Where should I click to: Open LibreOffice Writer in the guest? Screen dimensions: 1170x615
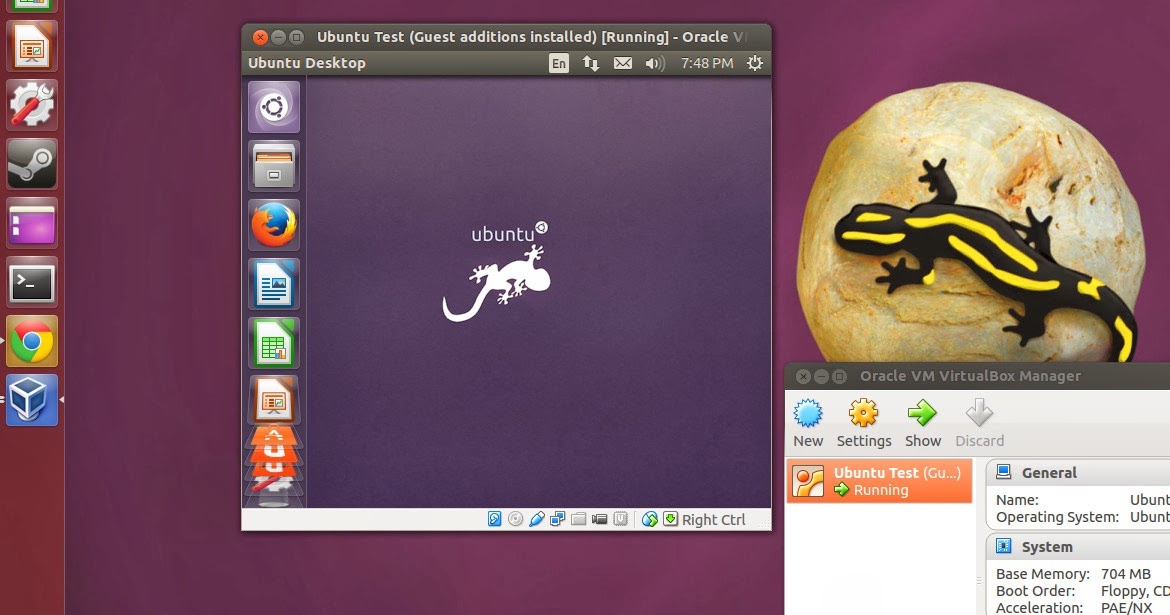[x=273, y=284]
